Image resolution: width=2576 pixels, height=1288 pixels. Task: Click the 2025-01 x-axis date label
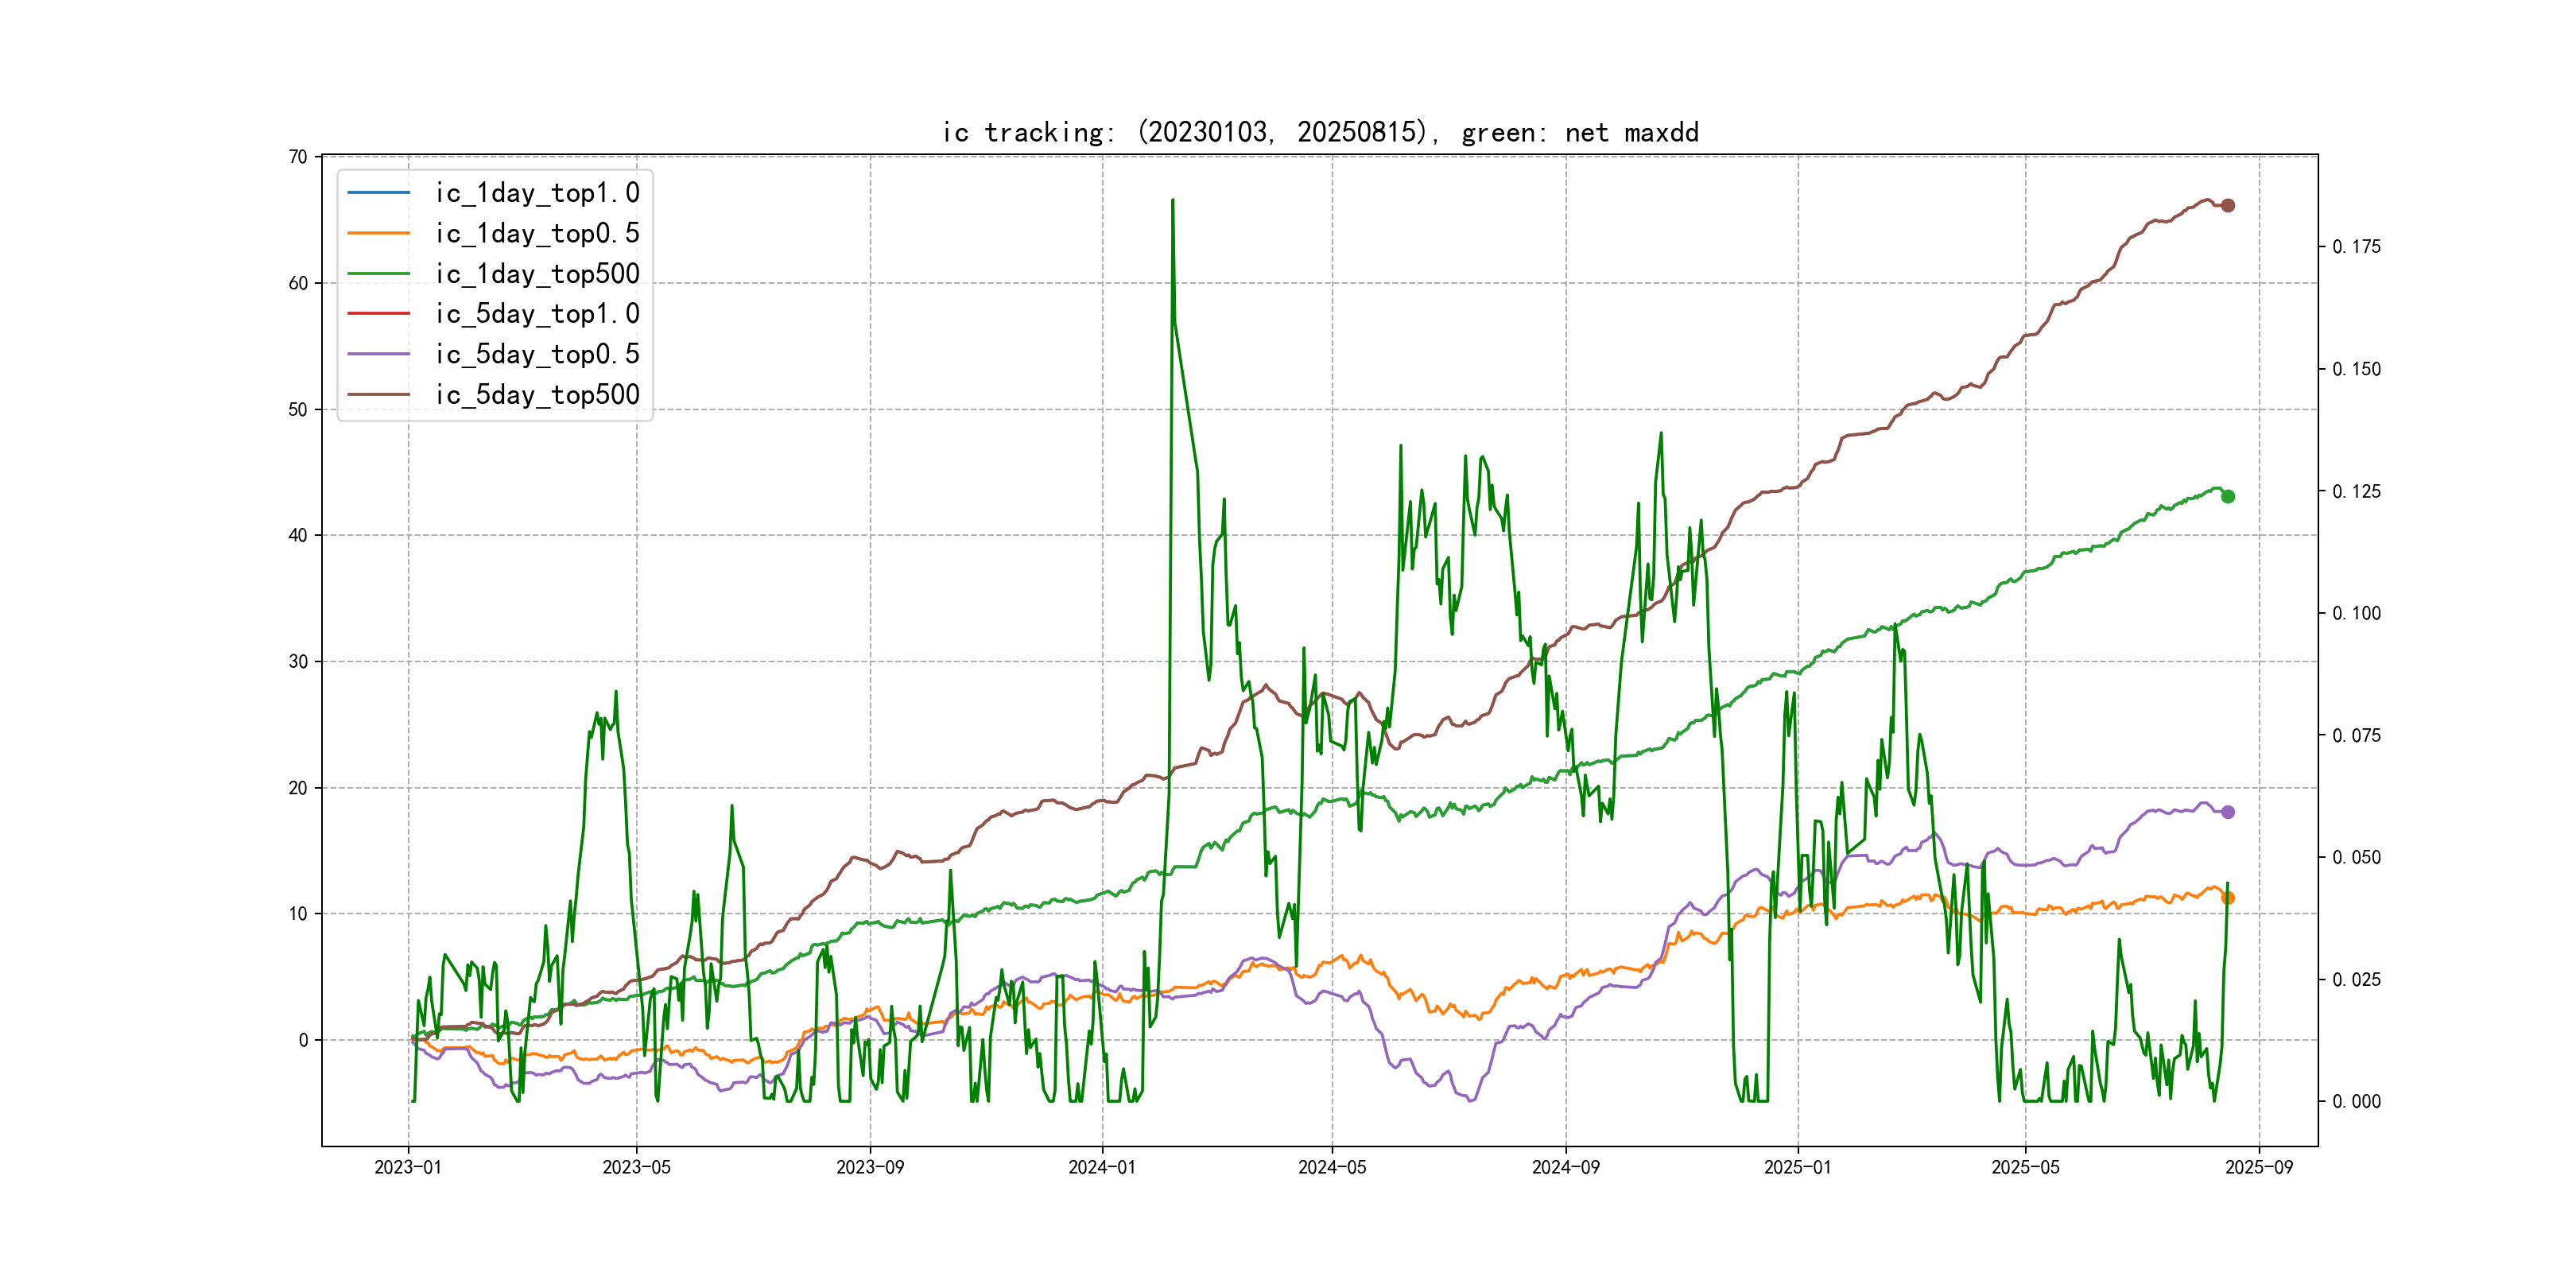pyautogui.click(x=1797, y=1167)
